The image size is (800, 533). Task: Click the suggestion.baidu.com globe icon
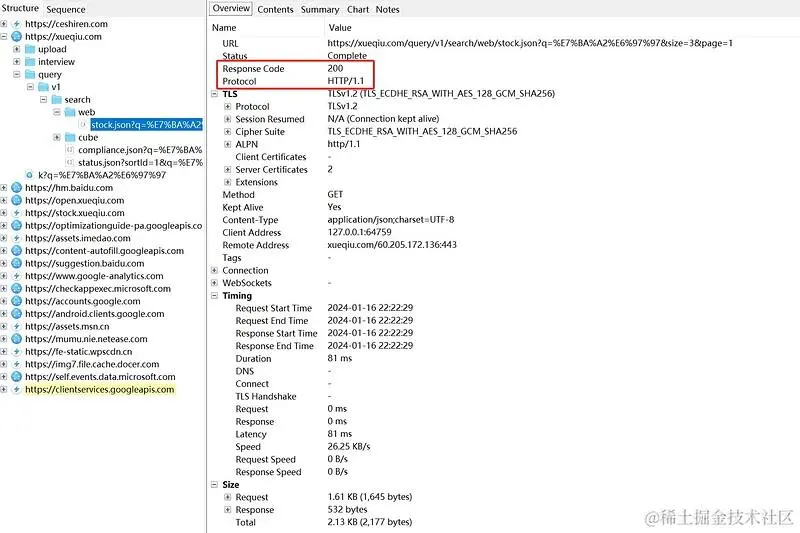click(16, 263)
